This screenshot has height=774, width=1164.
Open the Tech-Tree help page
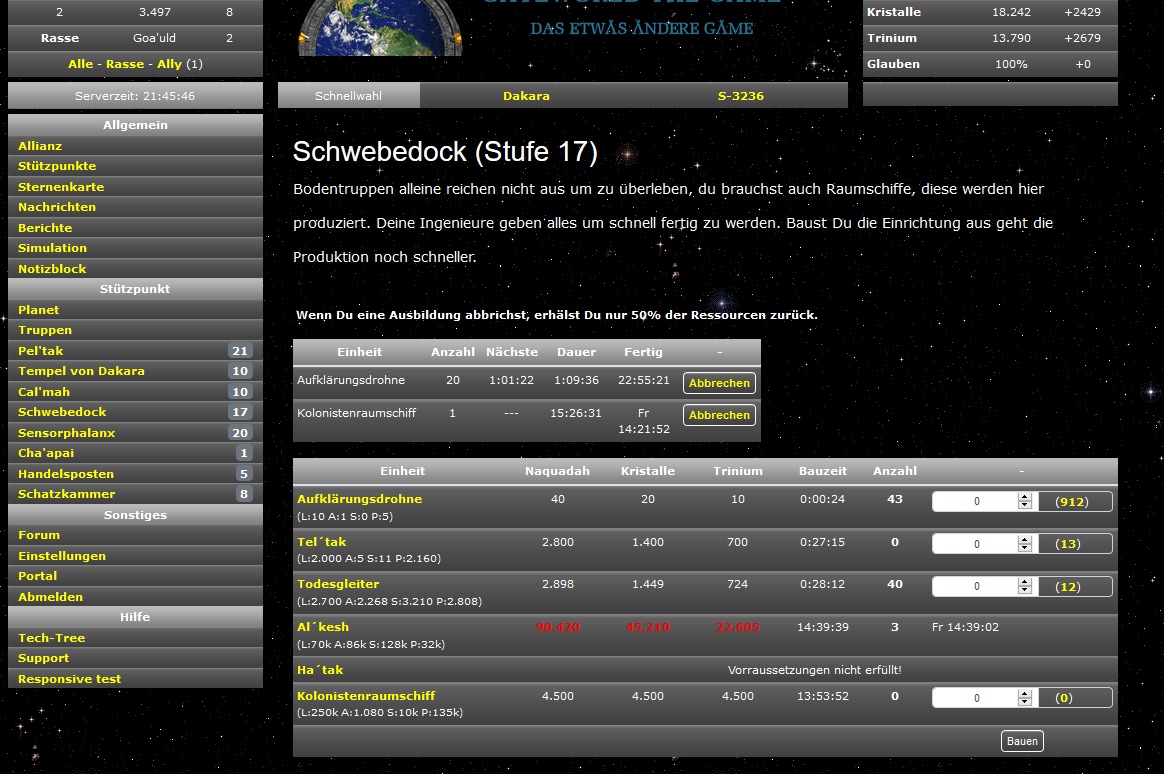(51, 638)
